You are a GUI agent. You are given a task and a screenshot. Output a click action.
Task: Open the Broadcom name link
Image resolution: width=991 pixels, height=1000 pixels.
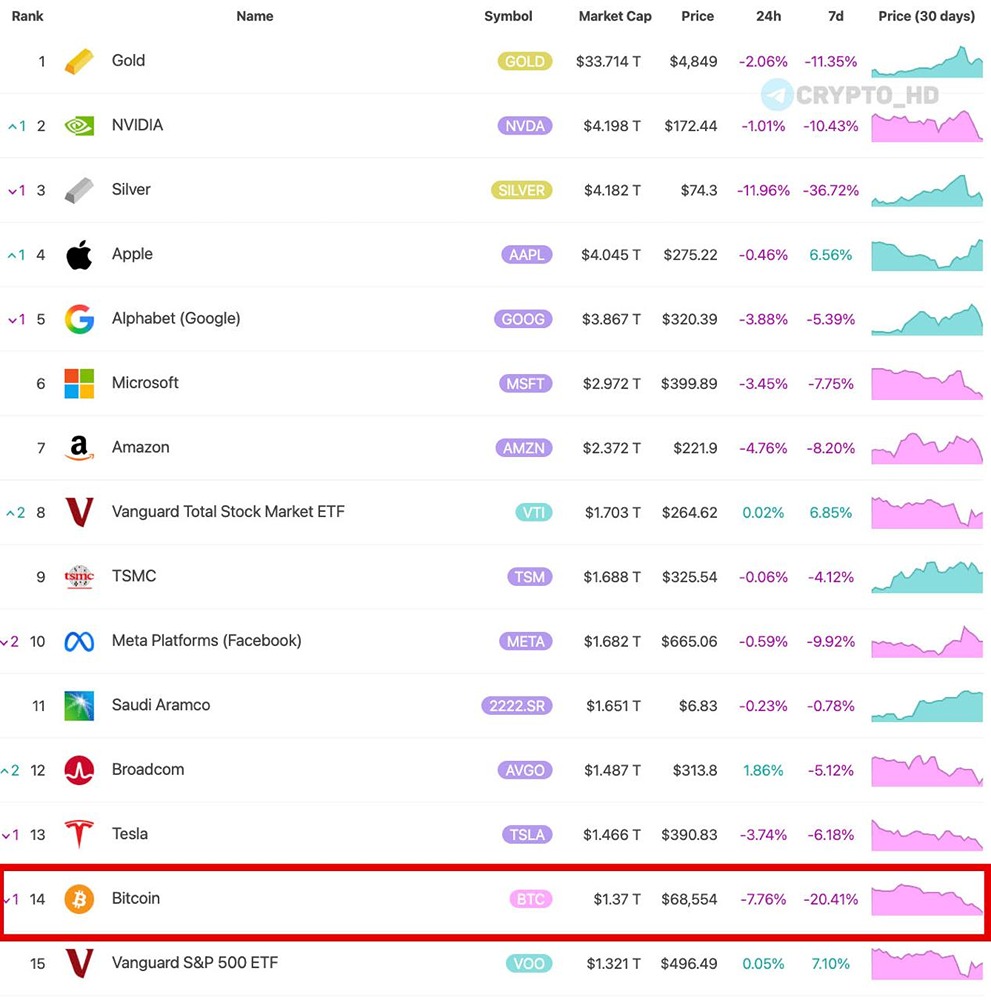pos(148,770)
